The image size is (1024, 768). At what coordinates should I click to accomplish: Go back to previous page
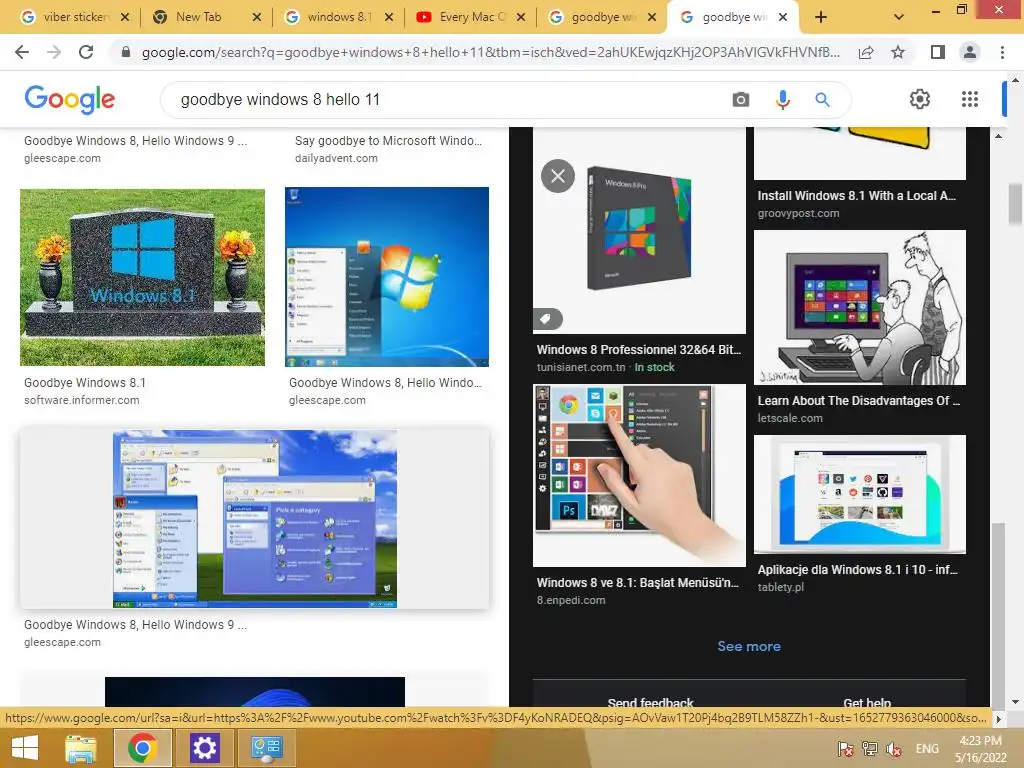click(22, 52)
